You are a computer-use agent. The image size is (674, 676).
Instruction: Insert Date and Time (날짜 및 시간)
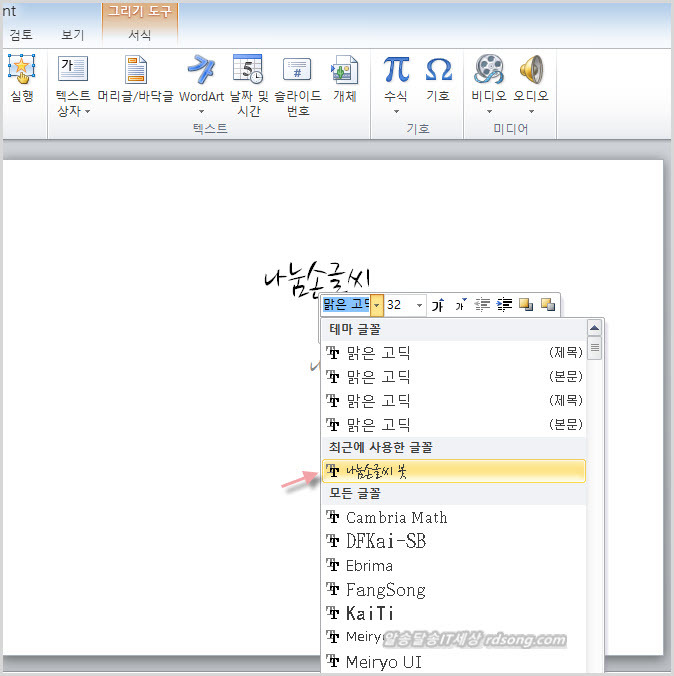246,70
